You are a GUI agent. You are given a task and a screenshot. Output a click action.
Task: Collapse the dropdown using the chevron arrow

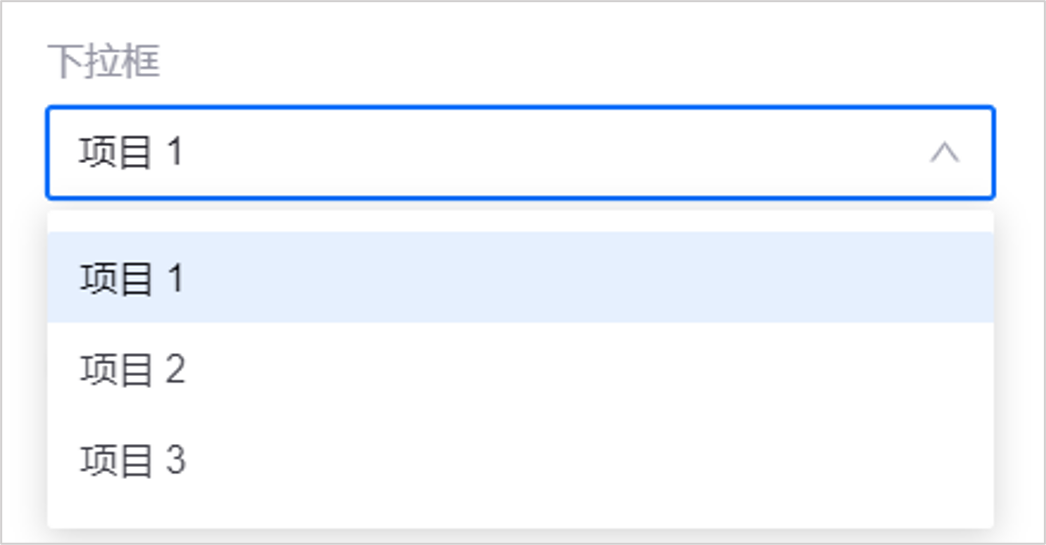pos(944,153)
